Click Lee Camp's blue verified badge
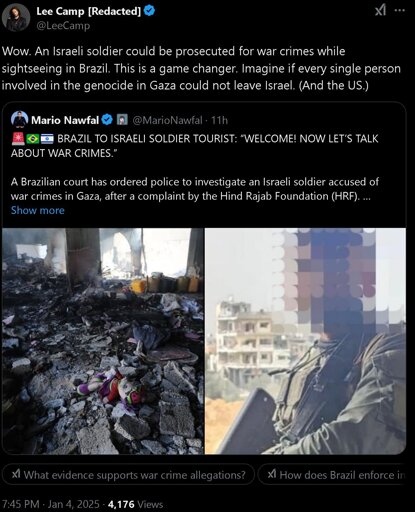The image size is (415, 512). tap(149, 11)
